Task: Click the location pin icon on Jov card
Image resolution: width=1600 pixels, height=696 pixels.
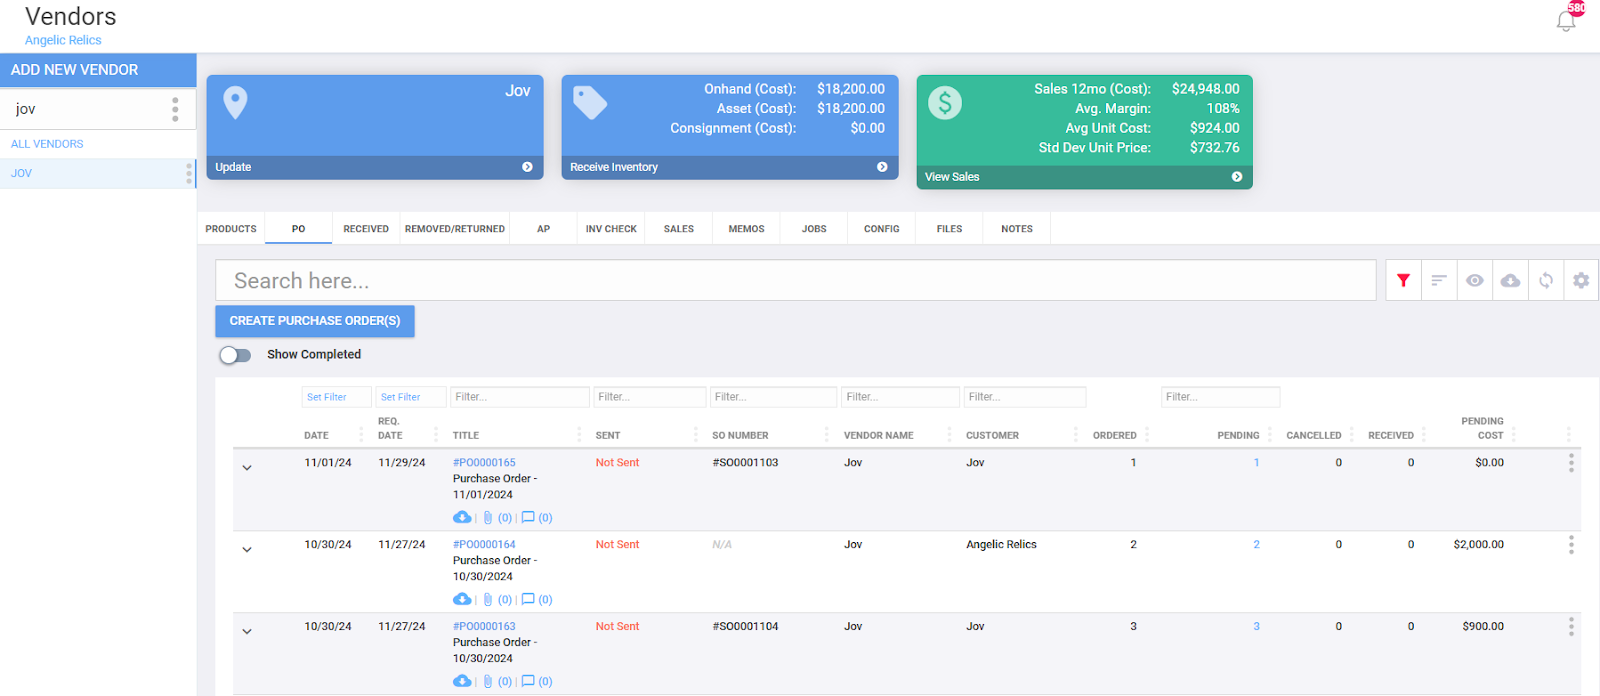Action: (235, 102)
